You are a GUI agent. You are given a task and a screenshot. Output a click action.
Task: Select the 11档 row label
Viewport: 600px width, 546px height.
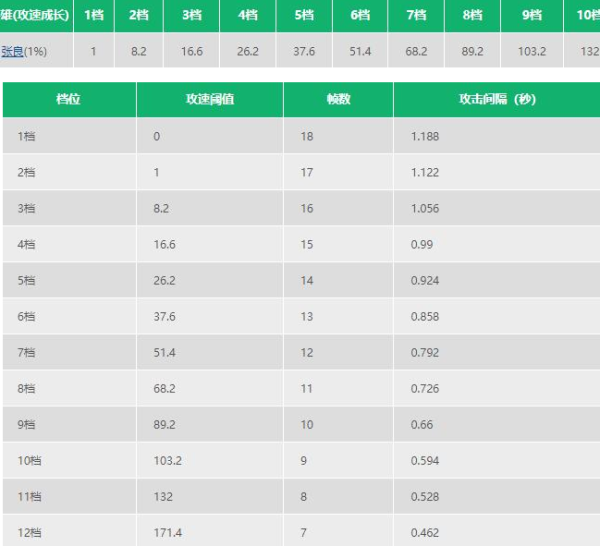point(29,497)
